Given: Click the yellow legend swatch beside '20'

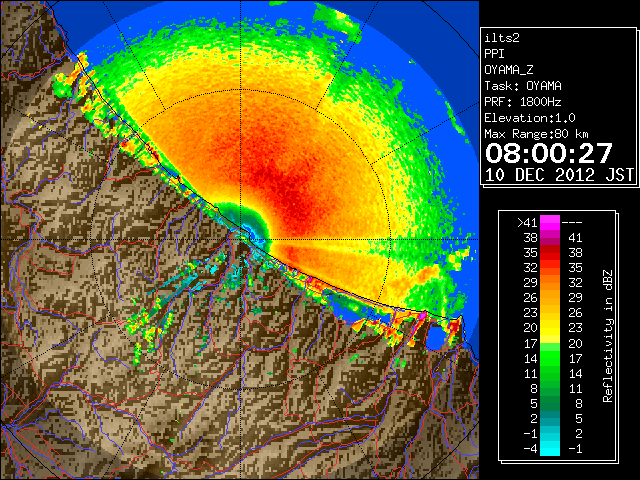Looking at the screenshot, I should [550, 328].
